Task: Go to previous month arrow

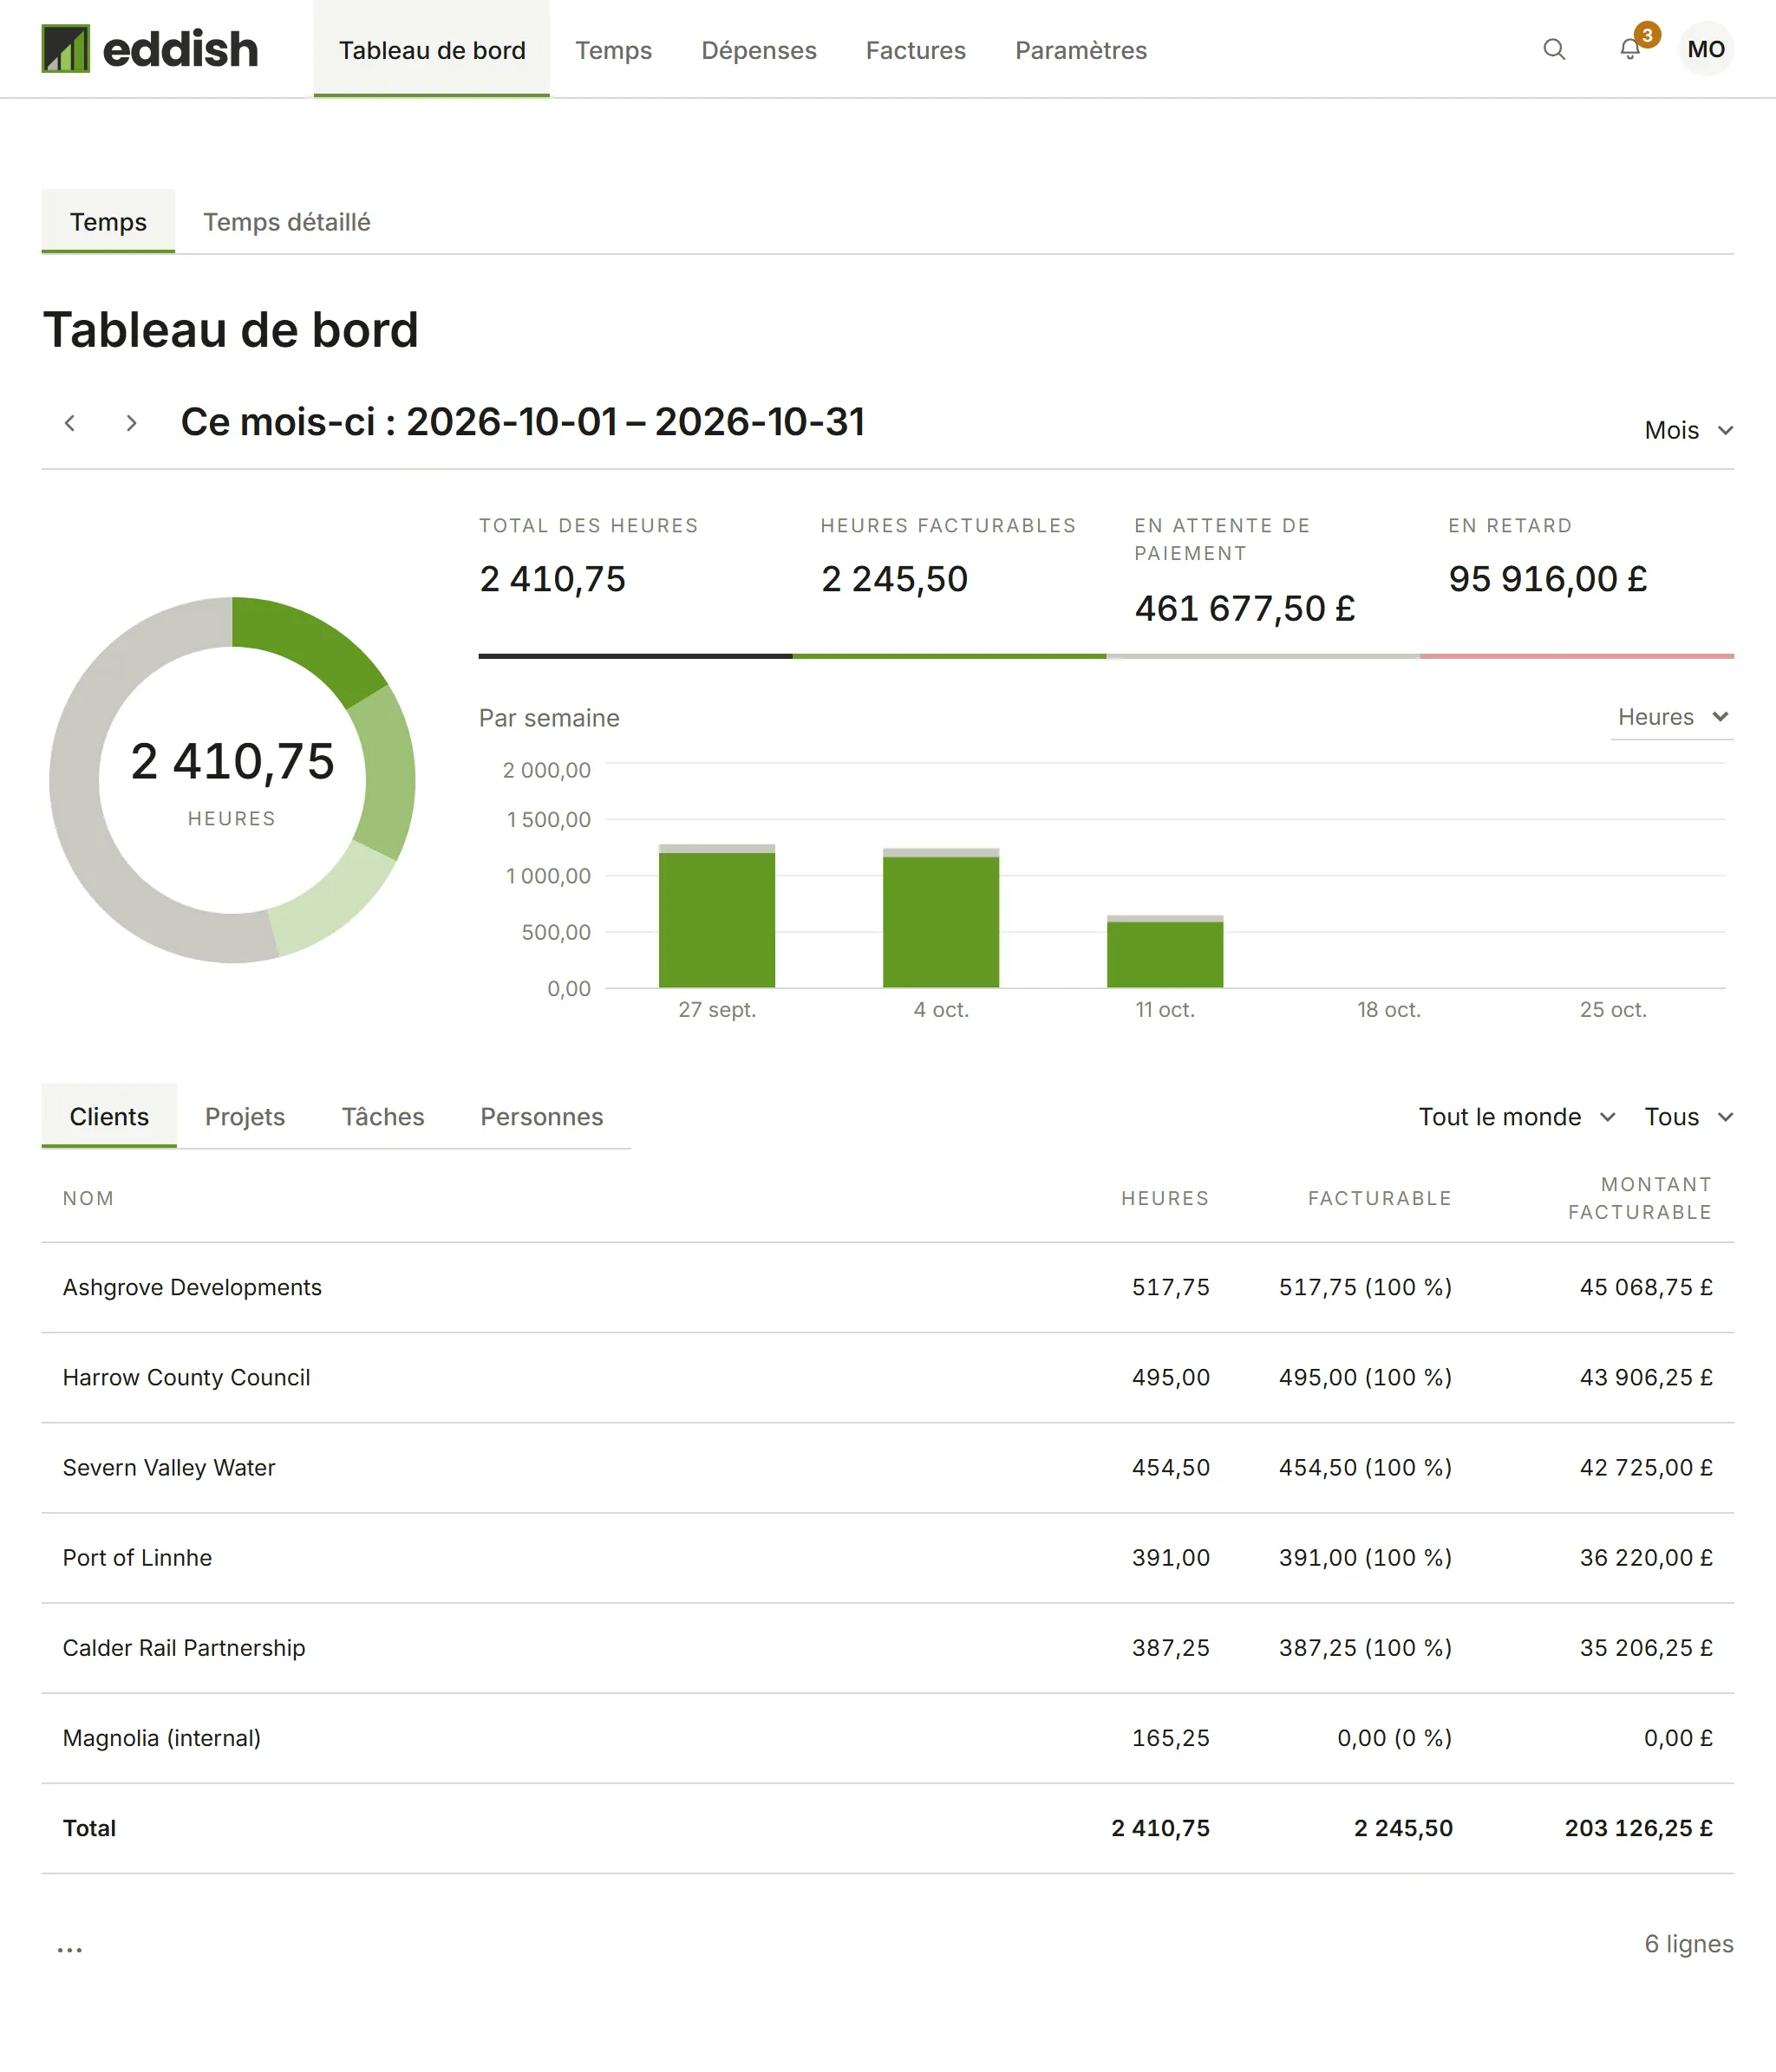Action: [x=70, y=423]
